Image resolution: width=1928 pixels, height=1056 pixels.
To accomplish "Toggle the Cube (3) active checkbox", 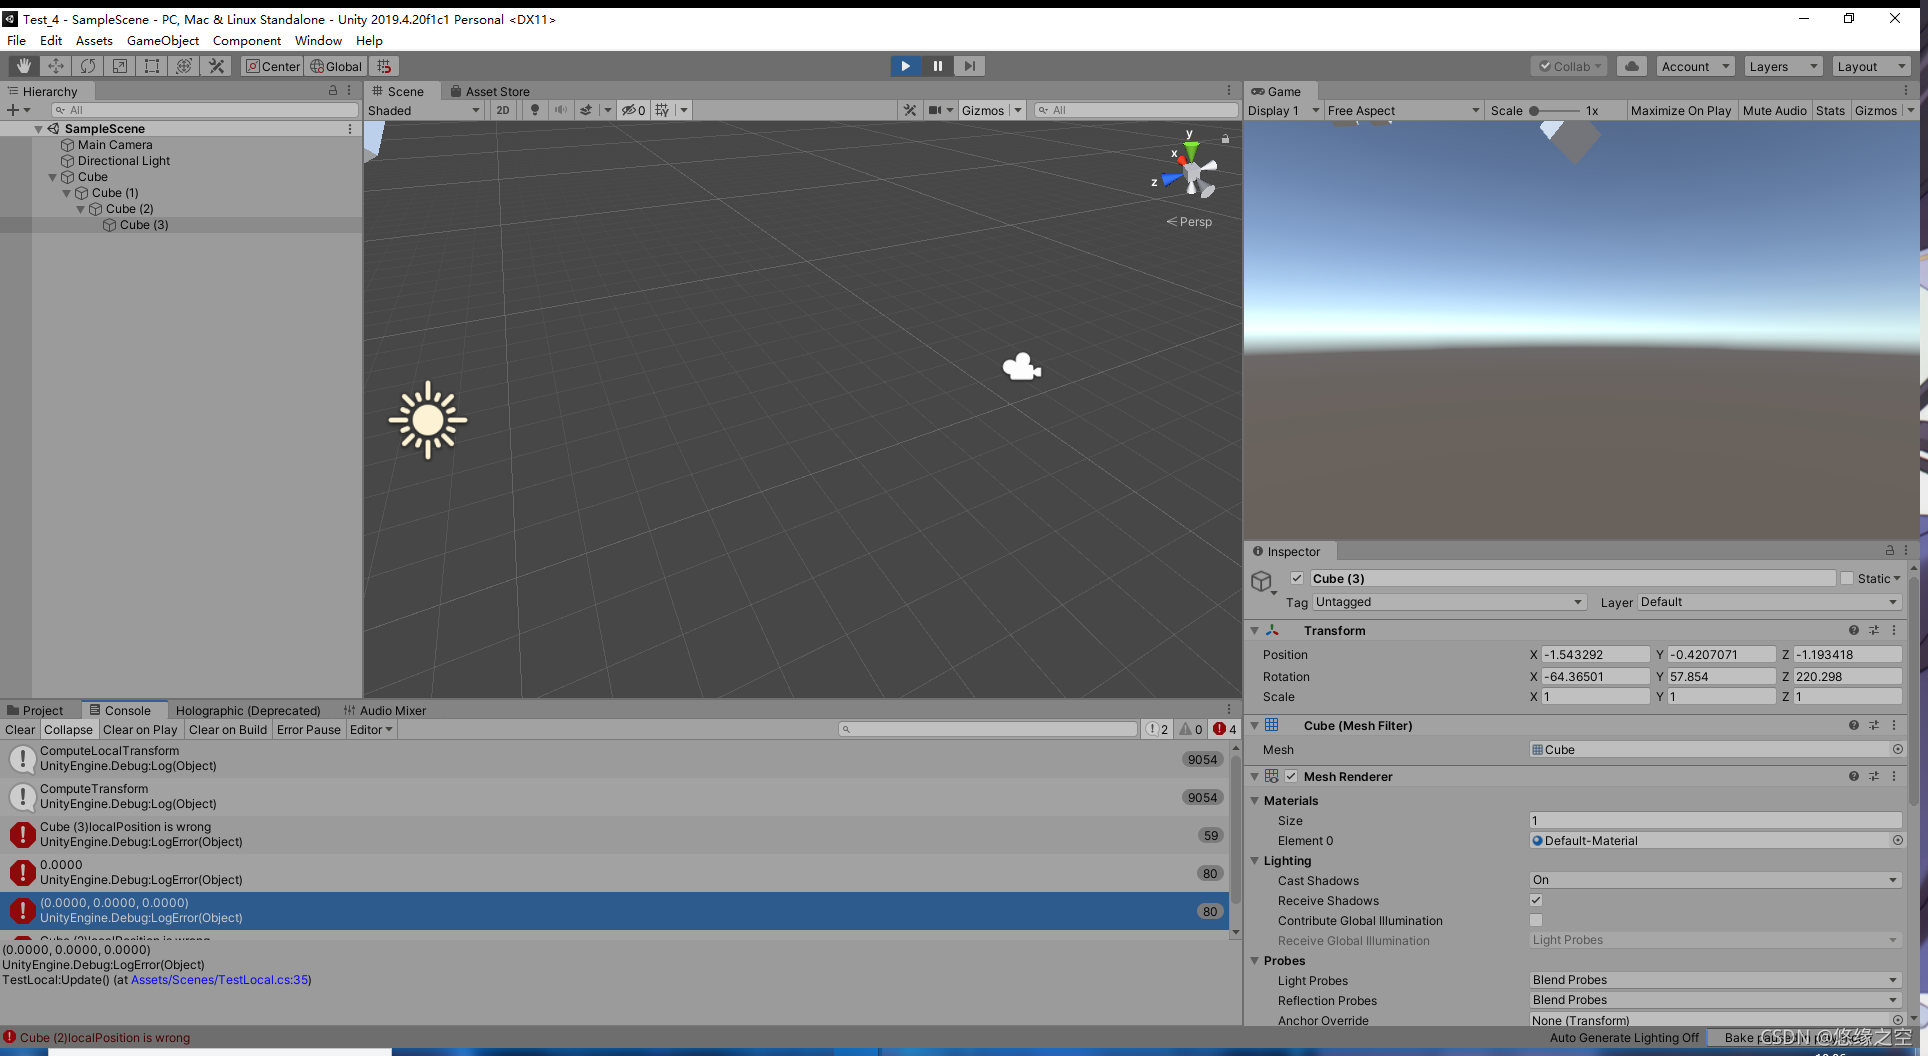I will (x=1297, y=578).
